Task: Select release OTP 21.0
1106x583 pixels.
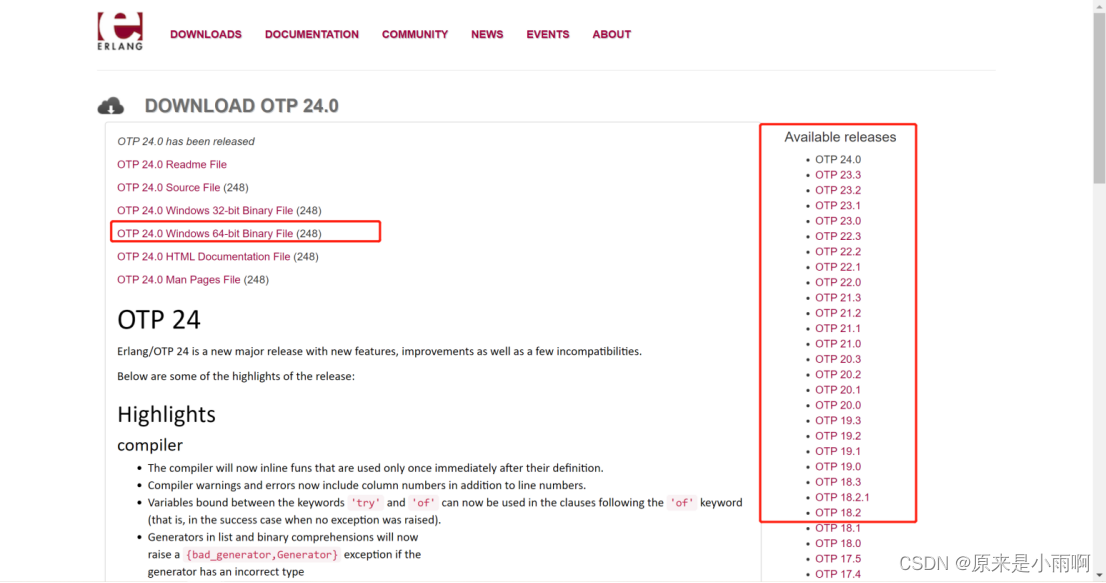Action: [838, 344]
